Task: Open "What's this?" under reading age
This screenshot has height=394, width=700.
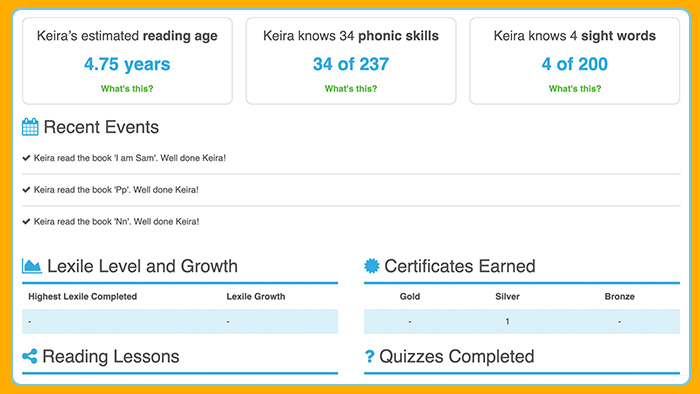Action: (x=127, y=89)
